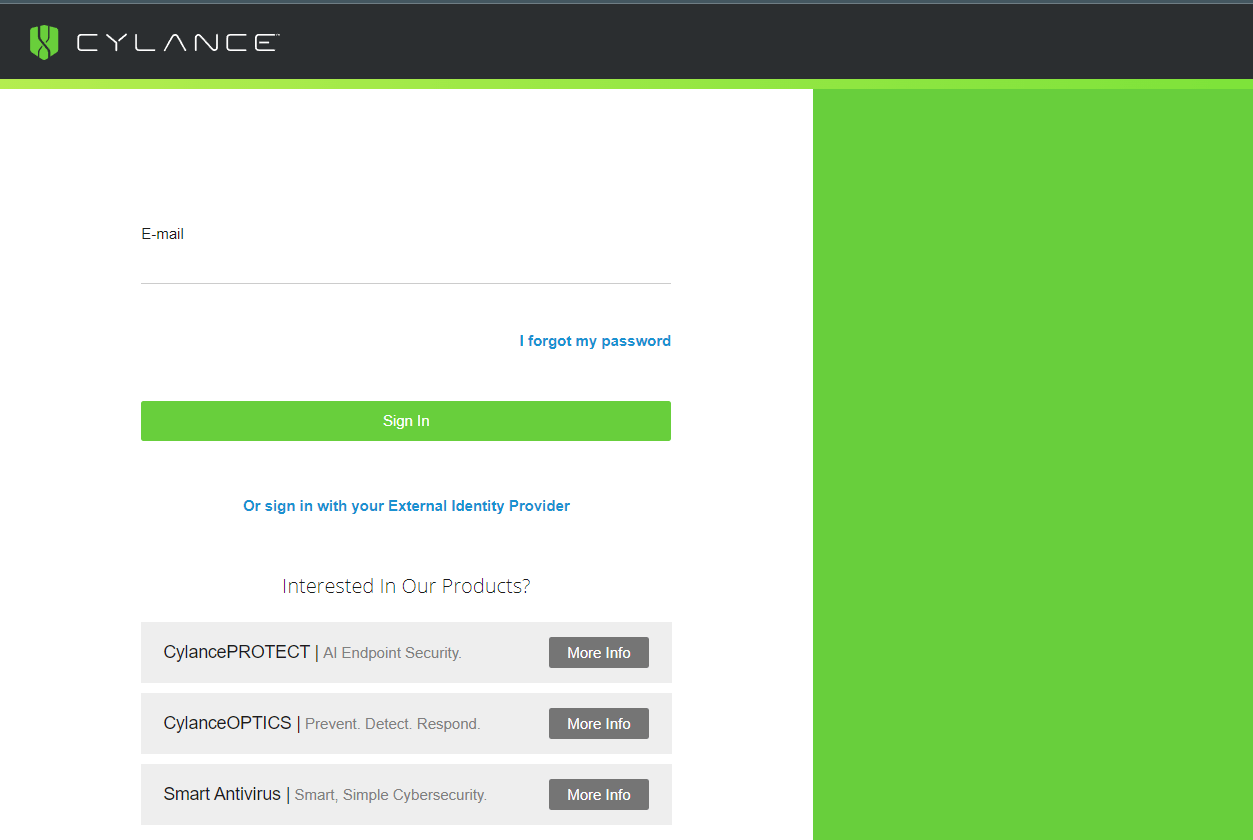Select the CylanceOPTICS product name
Screen dimensions: 1253x840
(x=227, y=723)
